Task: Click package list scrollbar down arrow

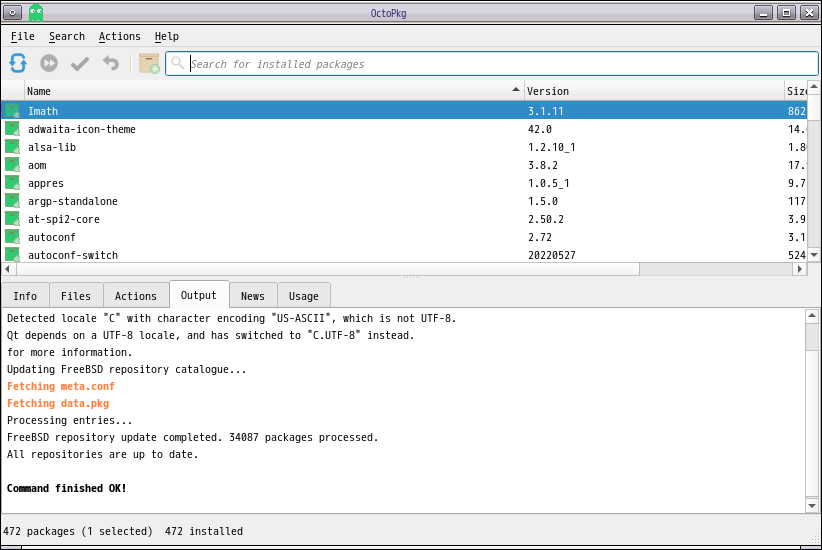Action: tap(814, 255)
